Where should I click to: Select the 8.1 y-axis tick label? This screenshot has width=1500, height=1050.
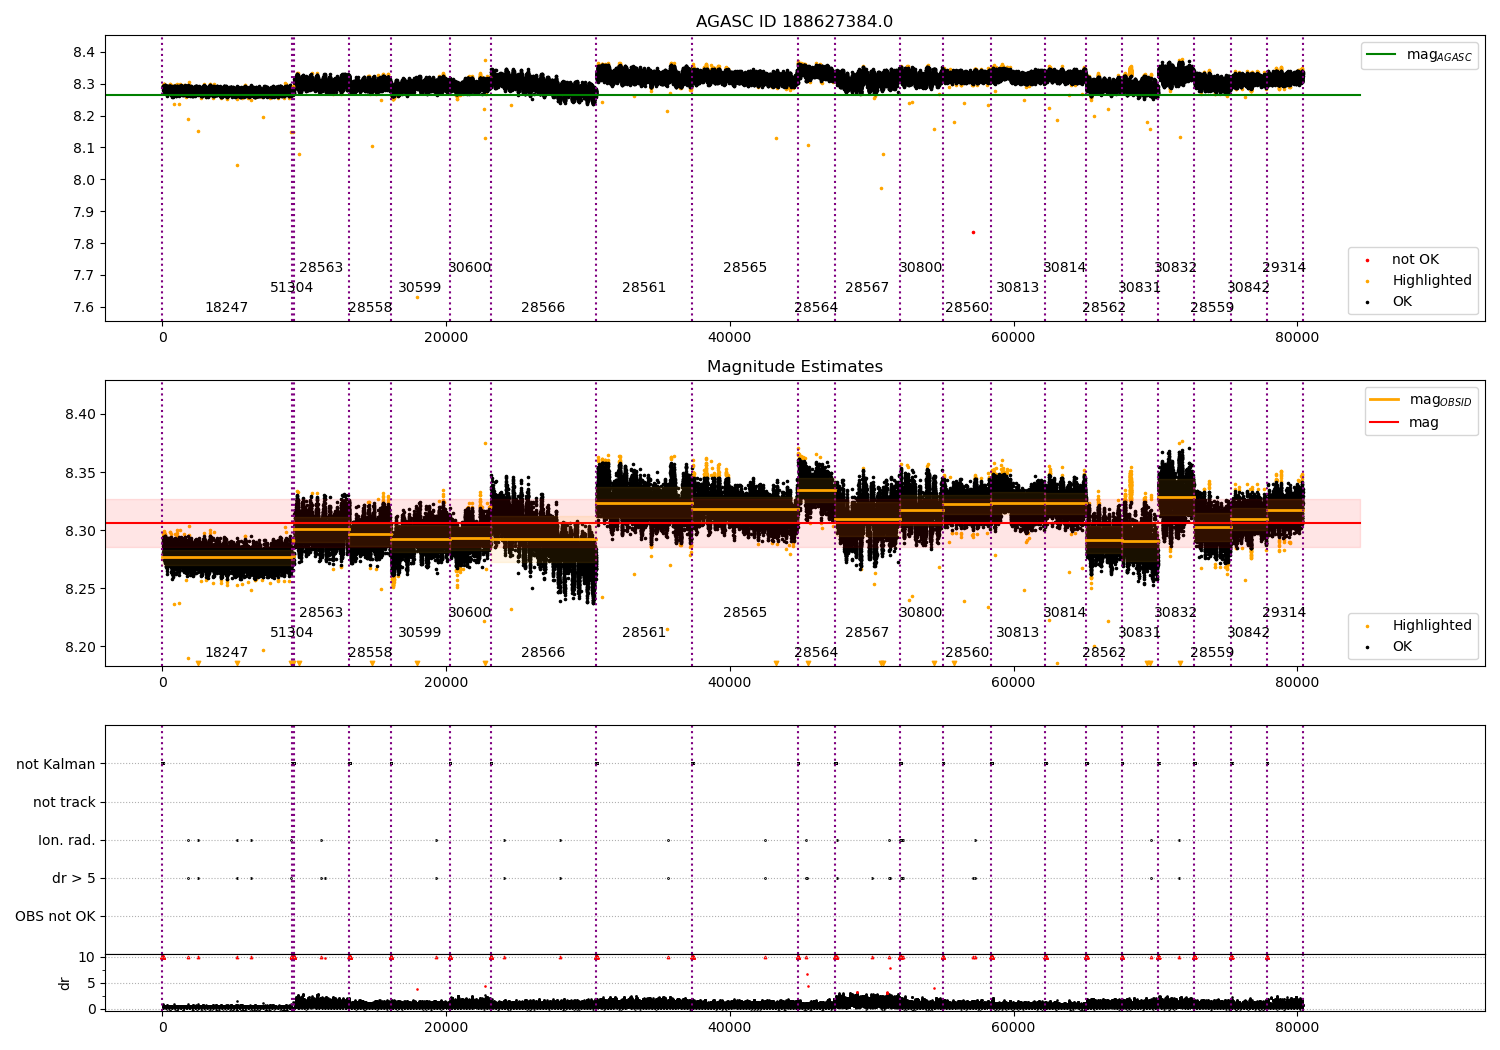point(85,148)
